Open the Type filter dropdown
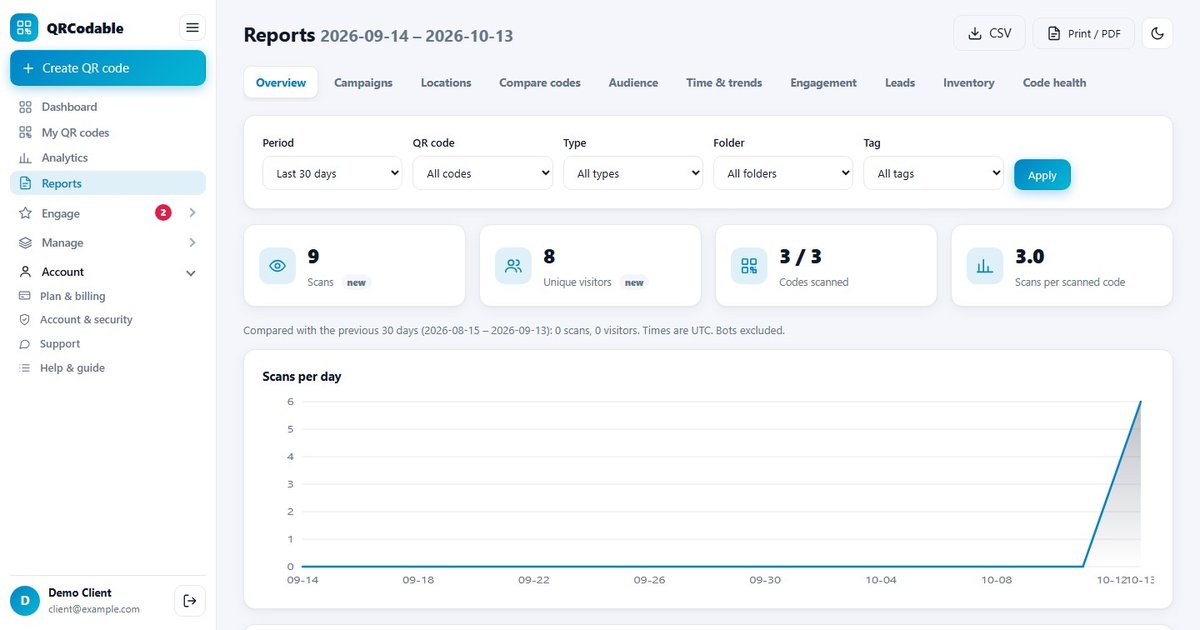The image size is (1200, 630). click(x=633, y=173)
